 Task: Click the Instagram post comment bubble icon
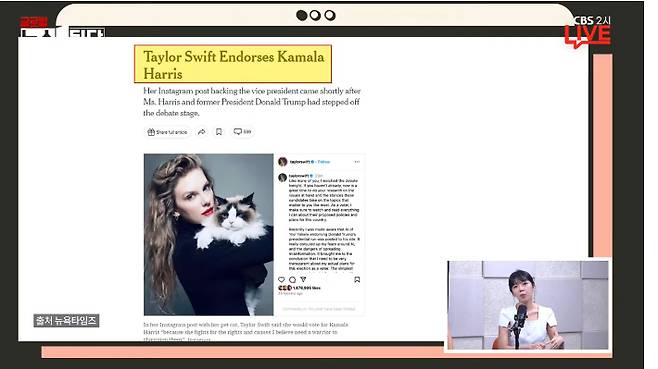click(292, 280)
